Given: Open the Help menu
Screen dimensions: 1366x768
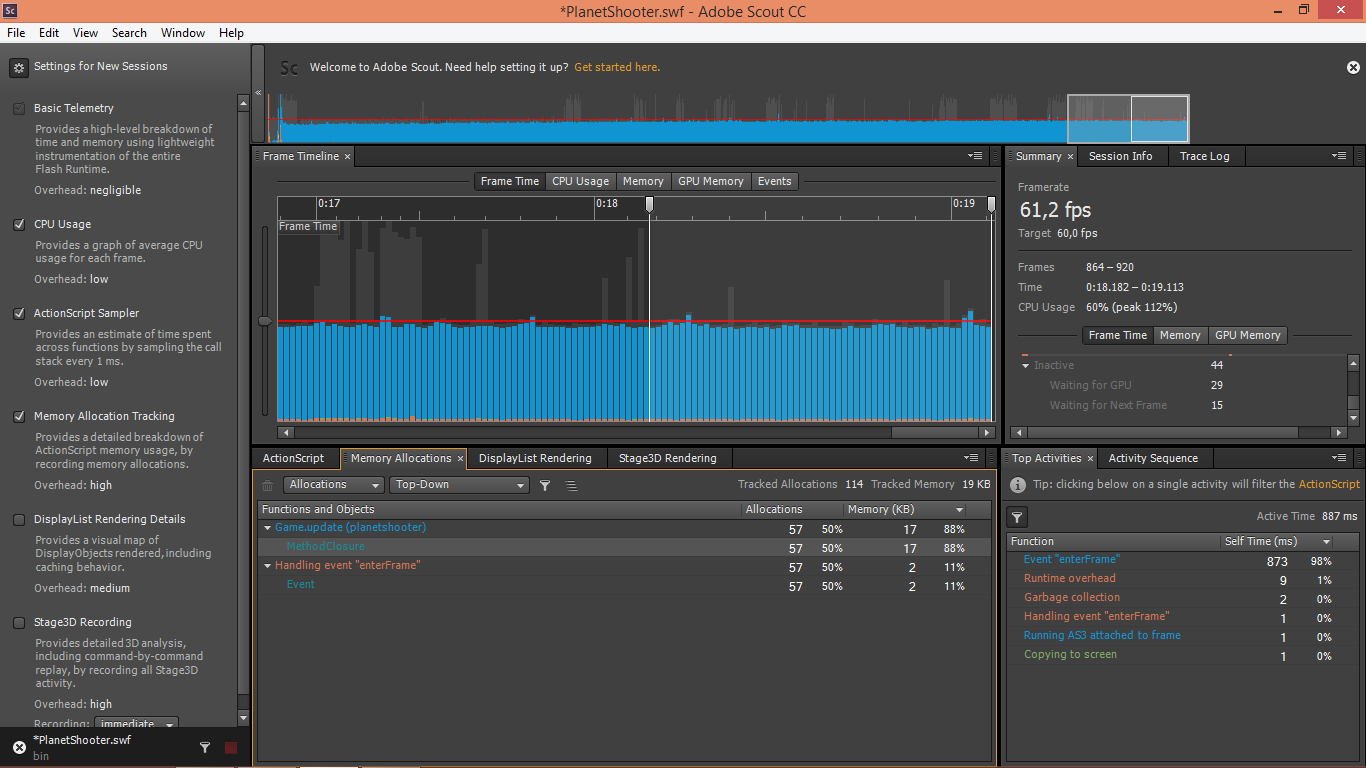Looking at the screenshot, I should click(232, 33).
